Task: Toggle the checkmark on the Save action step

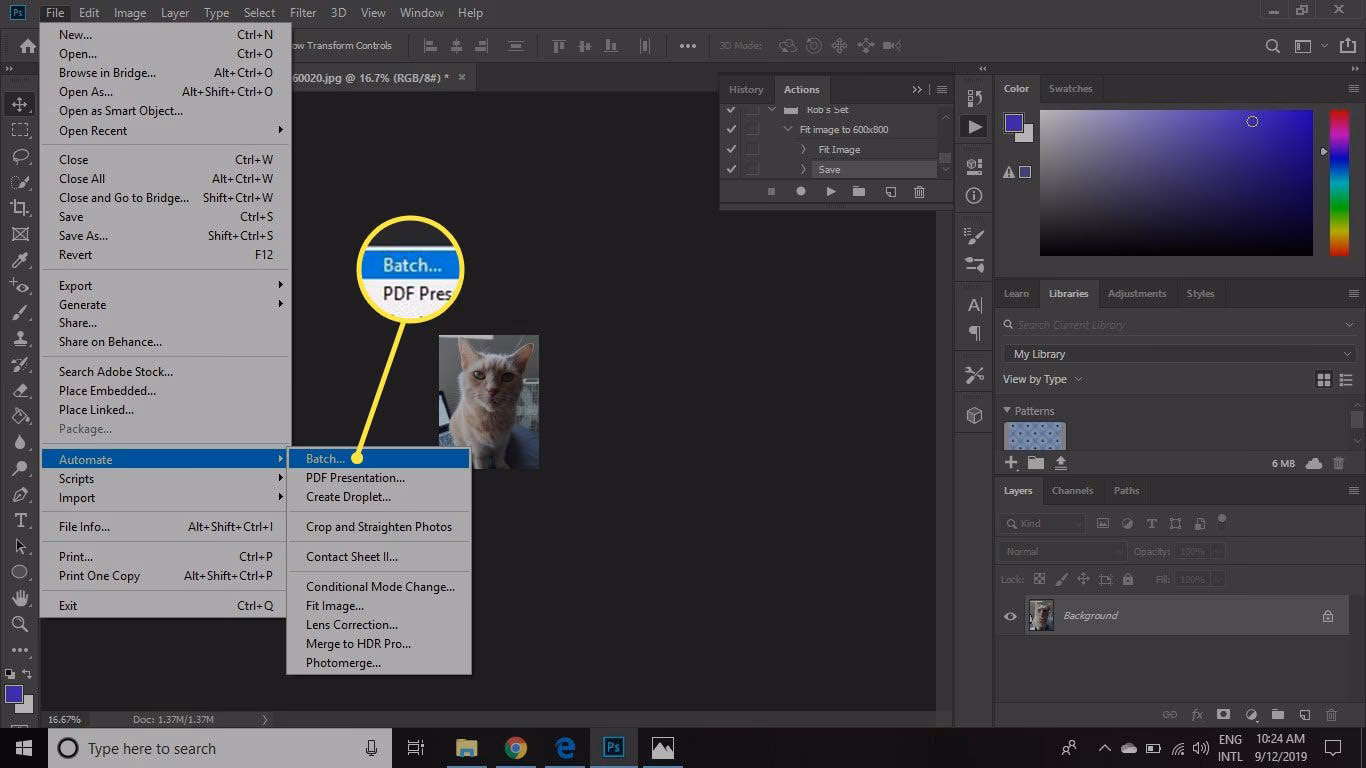Action: 731,169
